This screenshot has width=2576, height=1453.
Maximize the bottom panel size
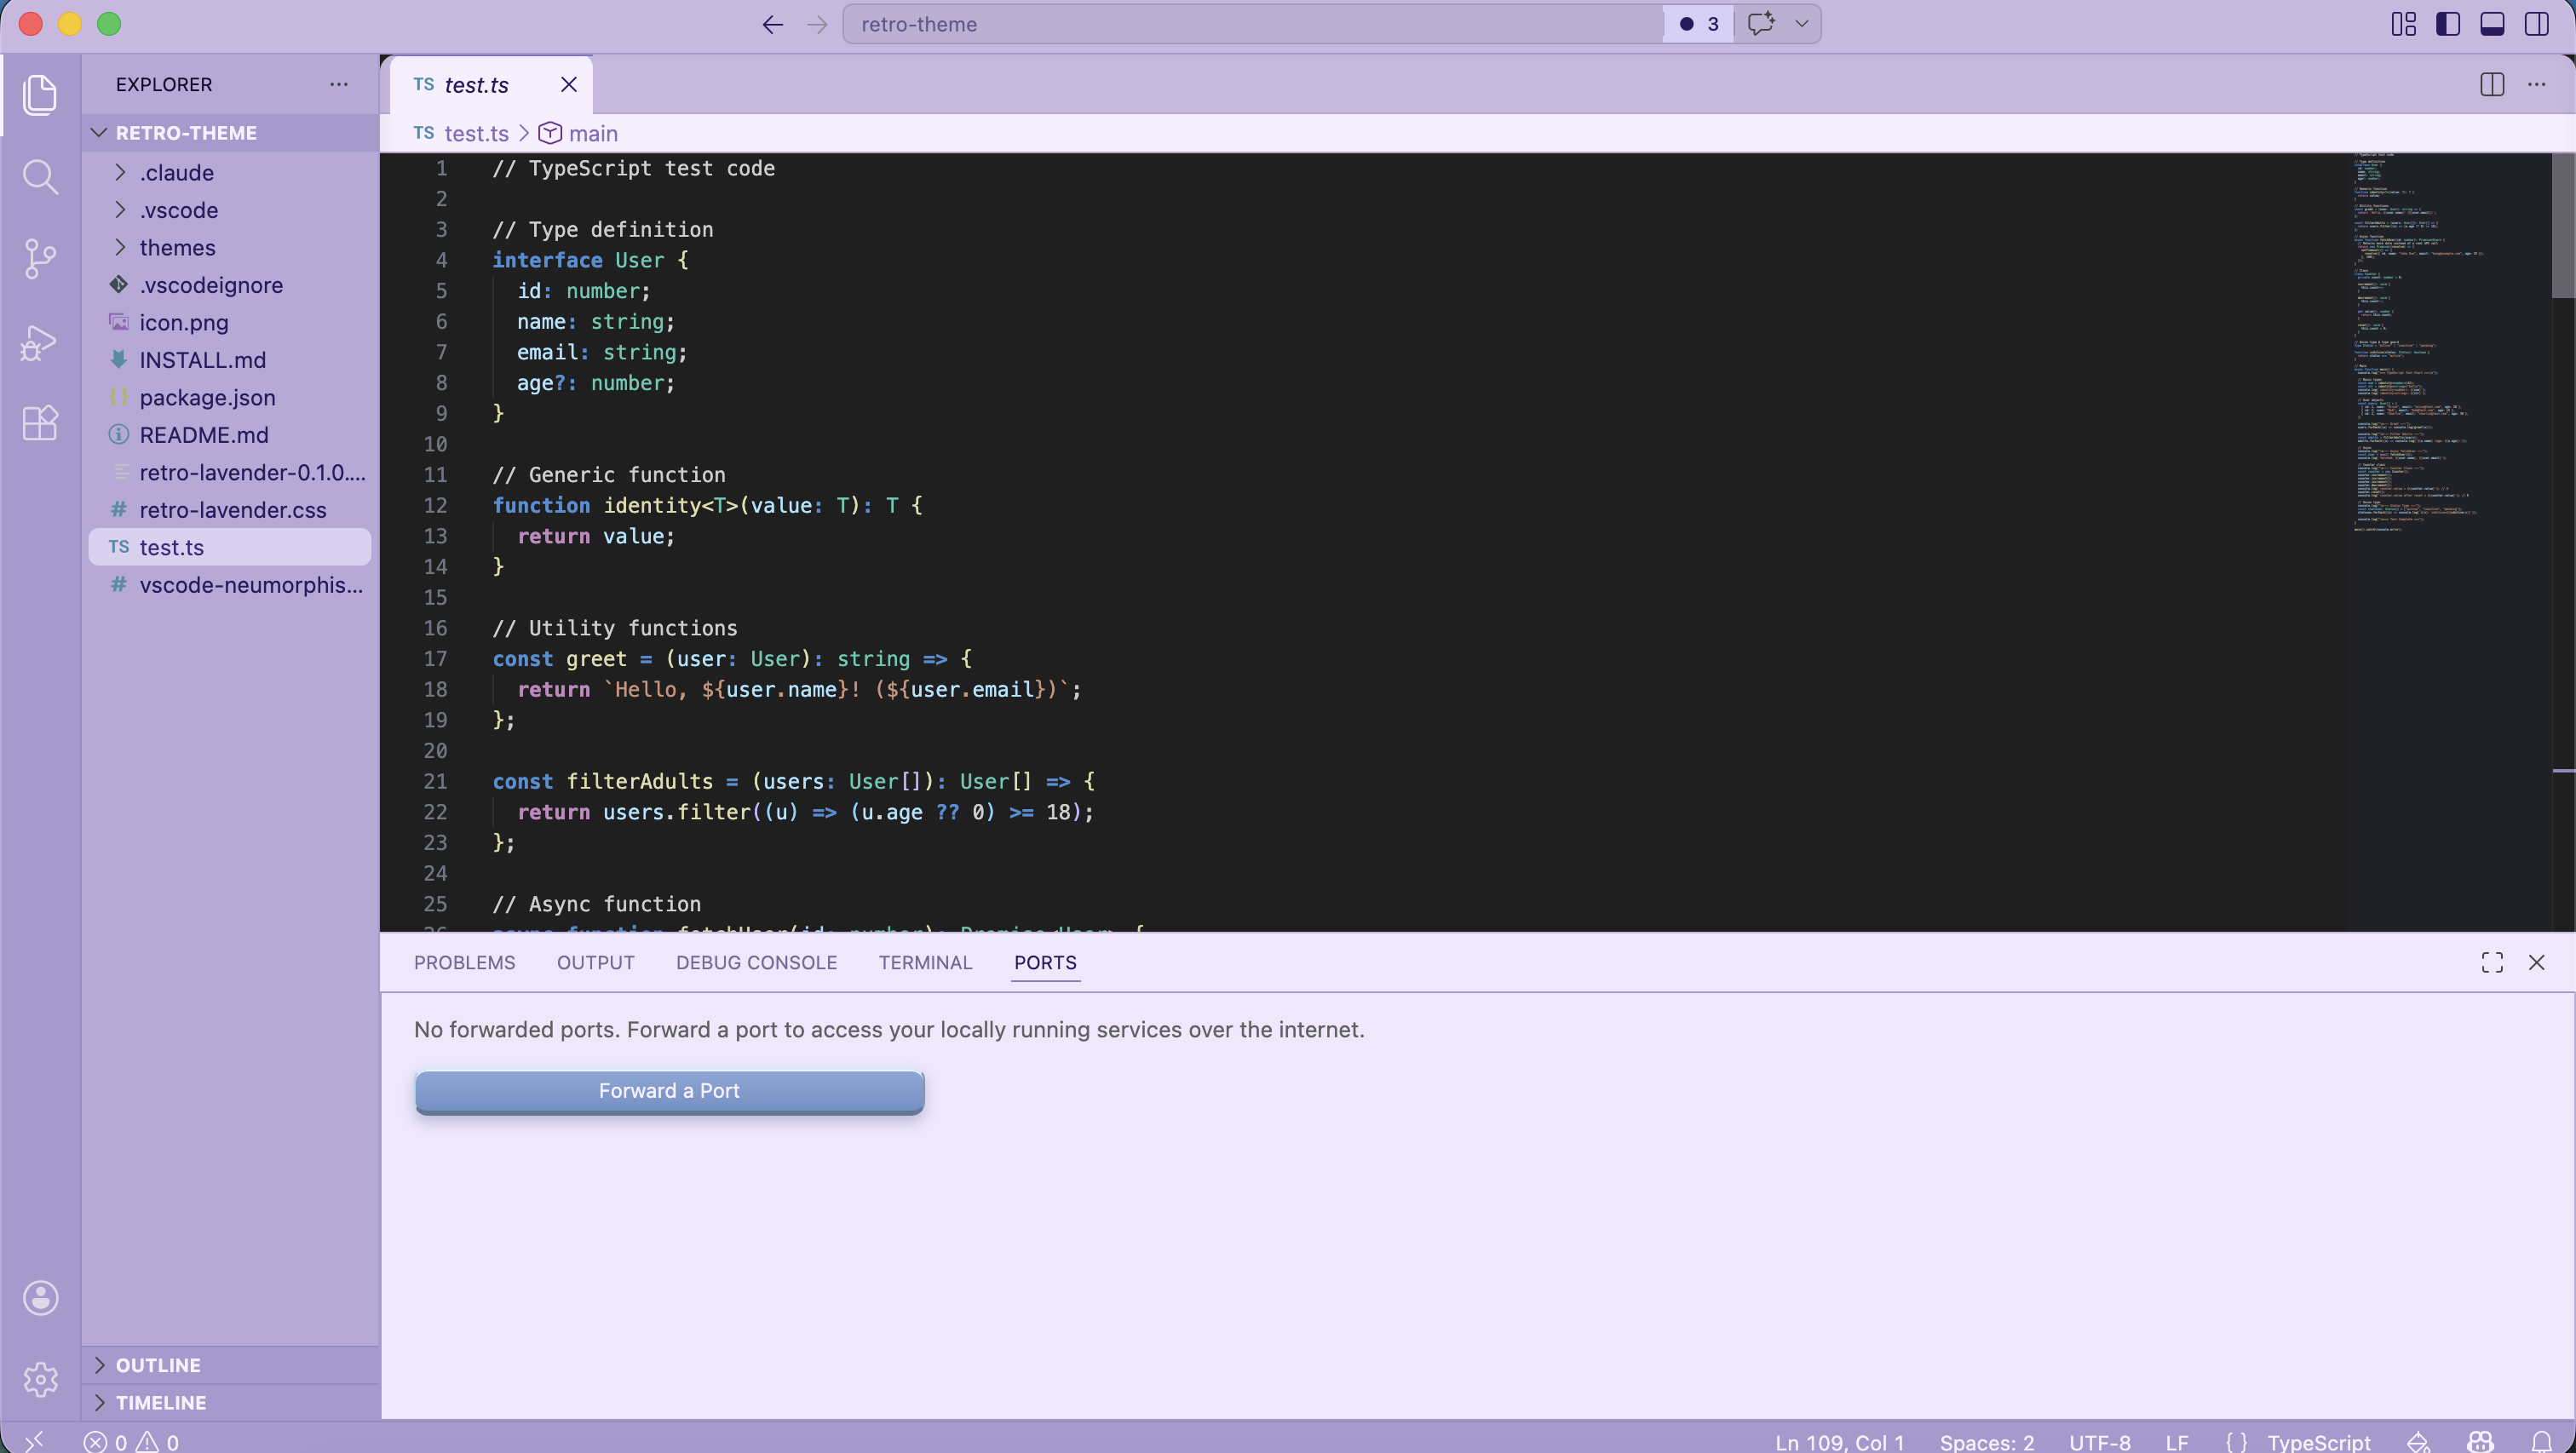pos(2491,962)
